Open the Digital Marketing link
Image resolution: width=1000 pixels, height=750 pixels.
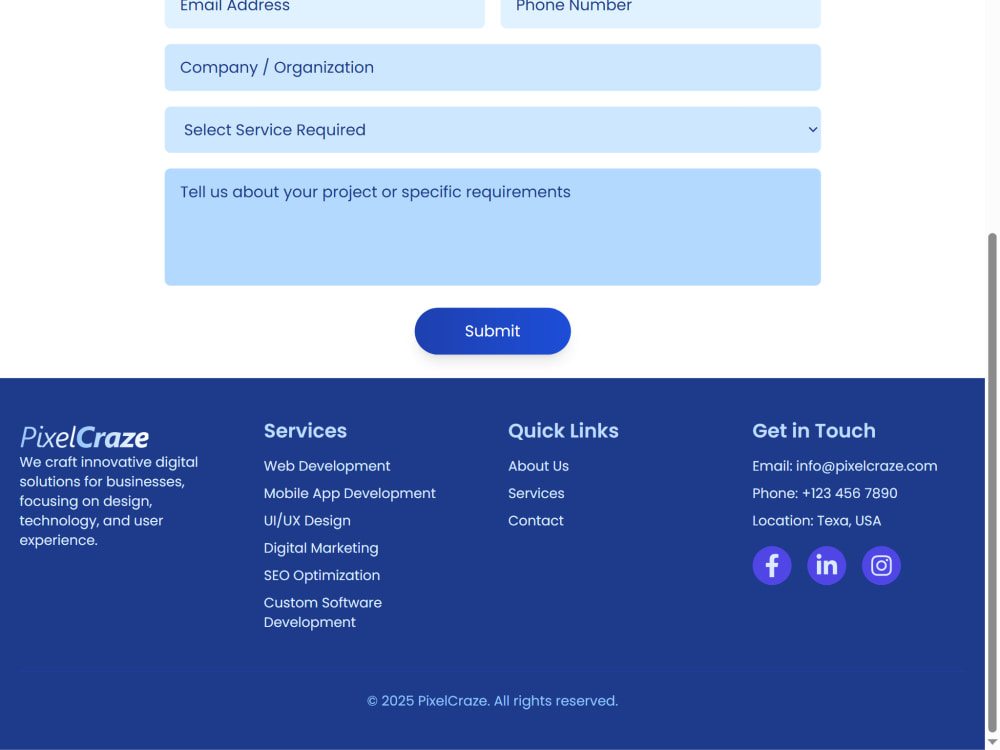[x=321, y=548]
